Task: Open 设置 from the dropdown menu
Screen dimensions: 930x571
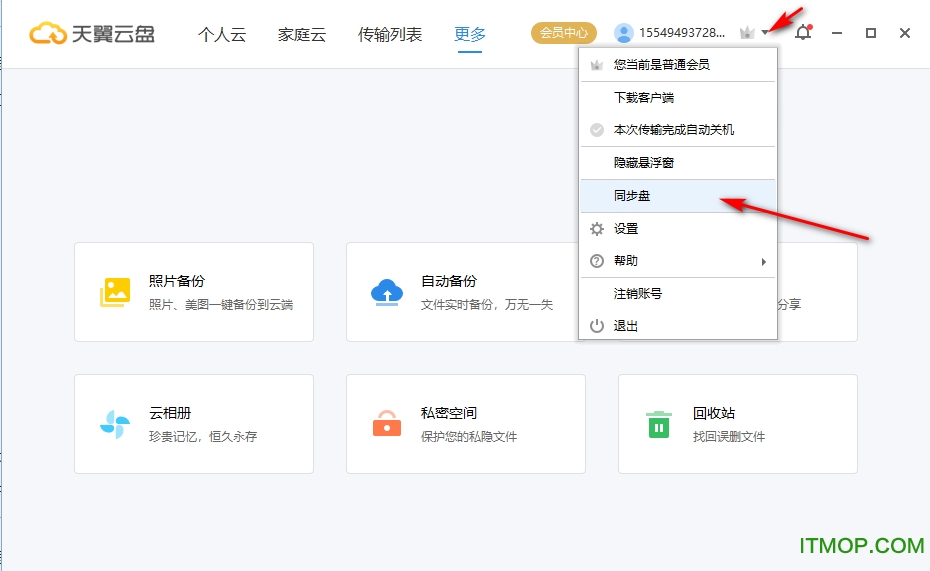Action: pos(678,229)
